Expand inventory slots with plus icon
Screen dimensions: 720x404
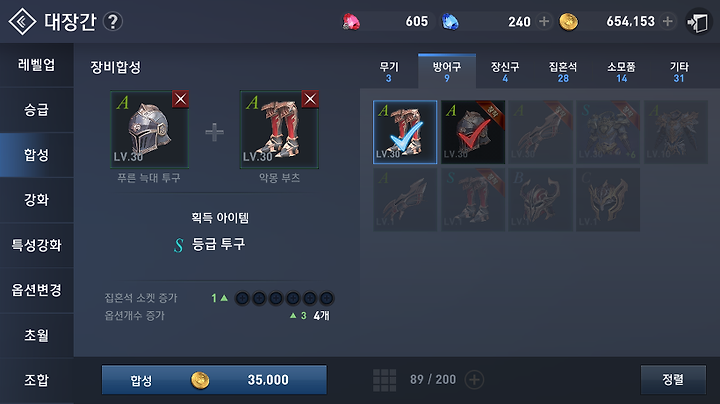point(474,380)
